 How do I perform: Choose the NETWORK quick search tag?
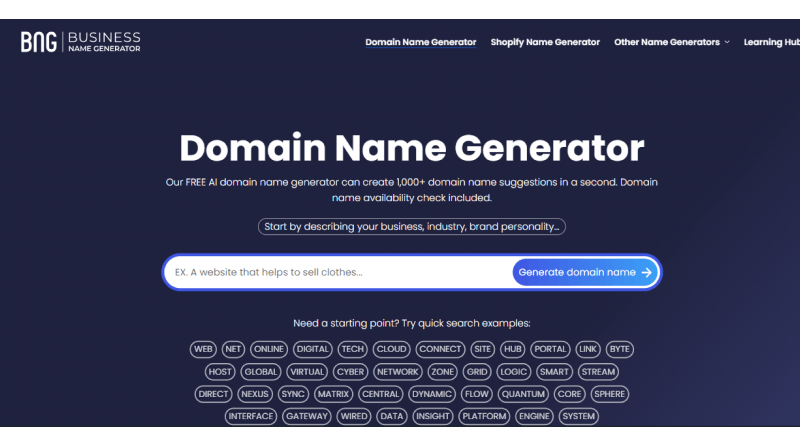pos(398,371)
